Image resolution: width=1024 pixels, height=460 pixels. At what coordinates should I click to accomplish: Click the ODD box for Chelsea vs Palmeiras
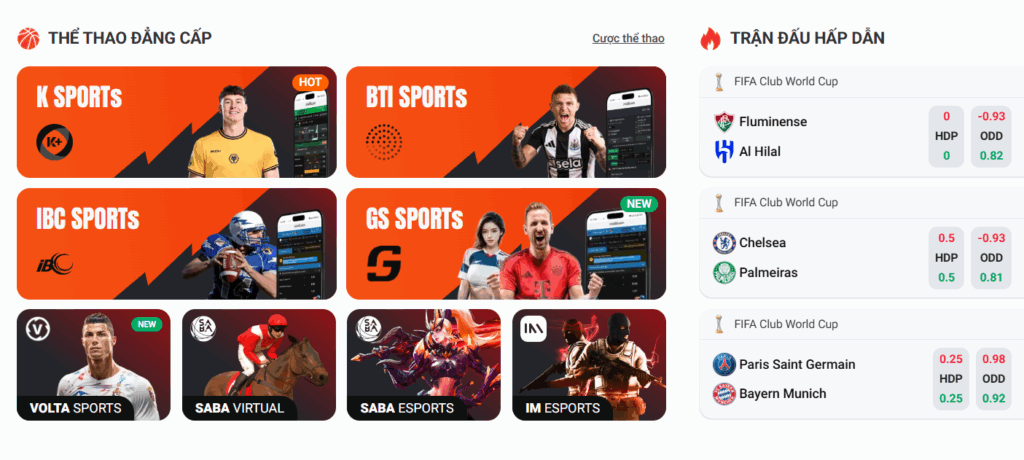click(991, 258)
